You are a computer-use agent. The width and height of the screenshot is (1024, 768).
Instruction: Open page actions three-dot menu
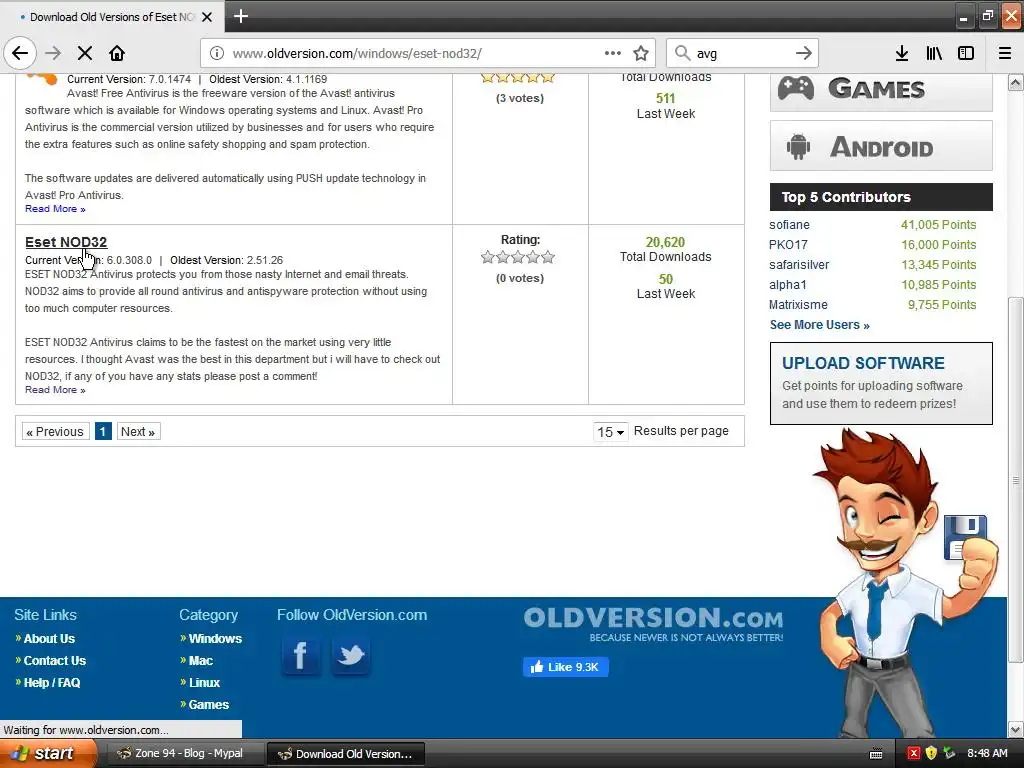(613, 54)
